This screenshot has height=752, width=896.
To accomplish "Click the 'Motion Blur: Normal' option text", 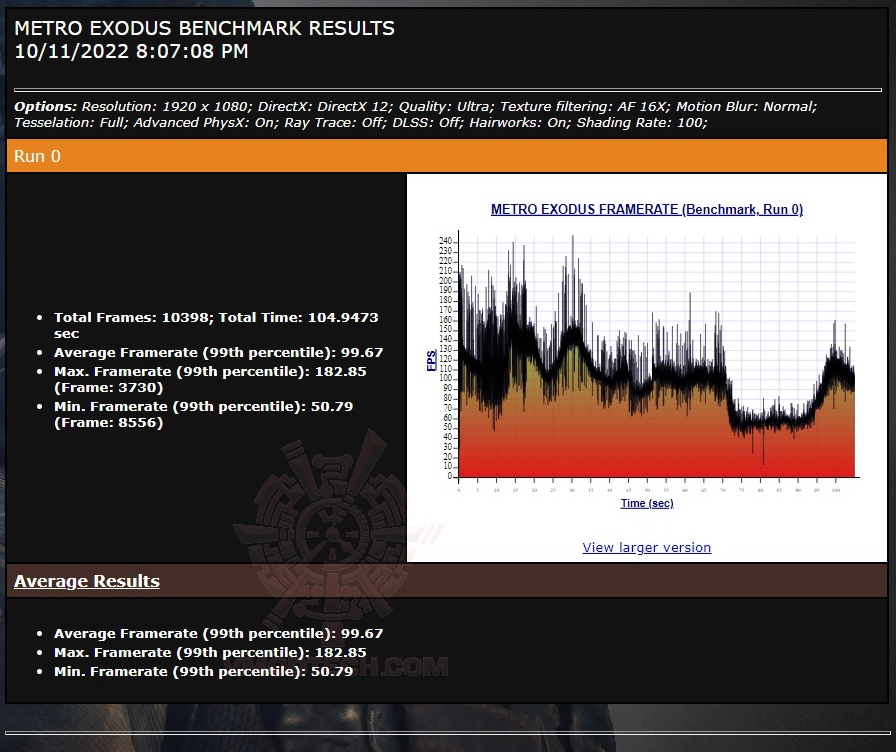I will click(x=745, y=106).
